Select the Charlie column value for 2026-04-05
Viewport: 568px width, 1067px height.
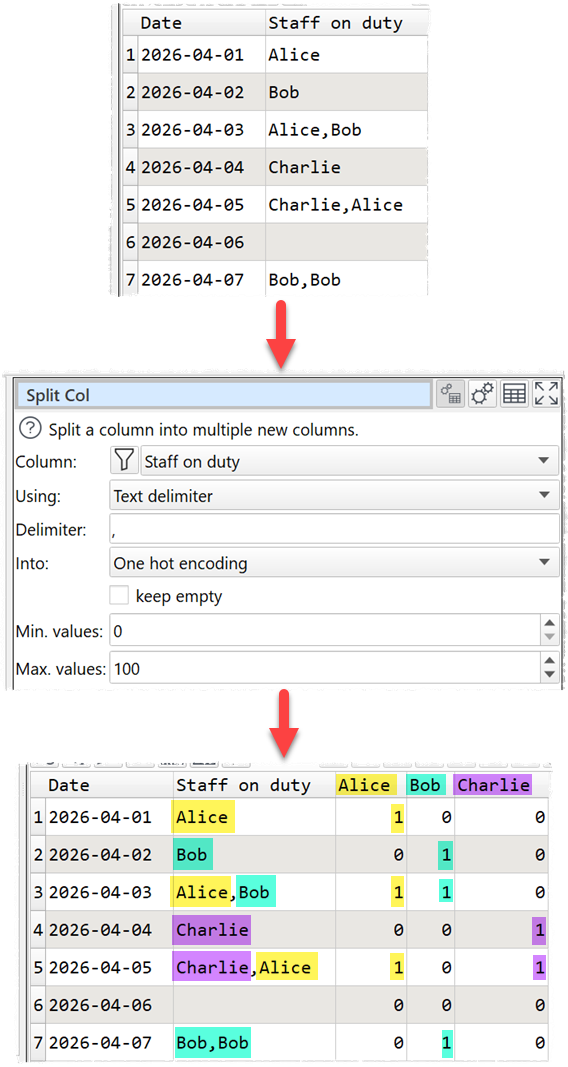(x=501, y=966)
